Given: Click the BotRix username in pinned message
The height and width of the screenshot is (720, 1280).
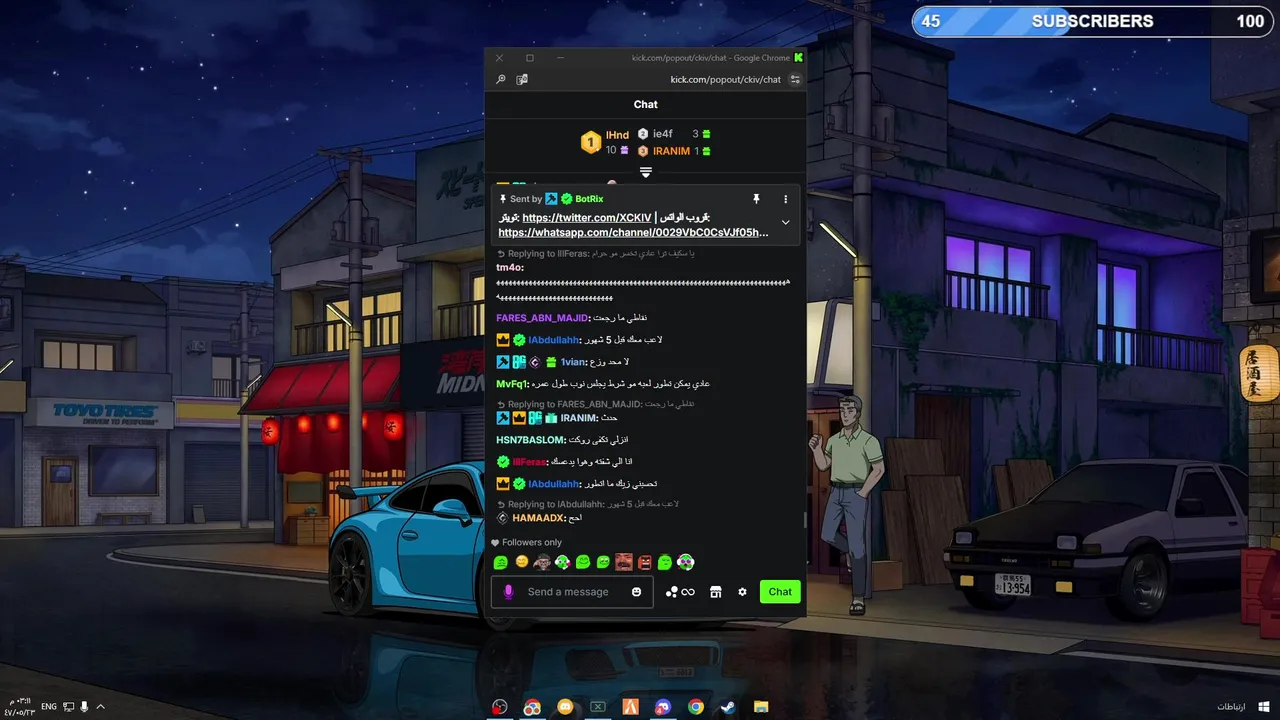Looking at the screenshot, I should point(589,199).
